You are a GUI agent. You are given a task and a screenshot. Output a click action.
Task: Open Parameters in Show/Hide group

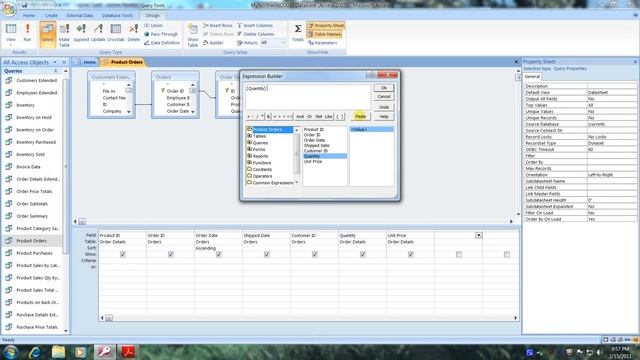pyautogui.click(x=322, y=42)
